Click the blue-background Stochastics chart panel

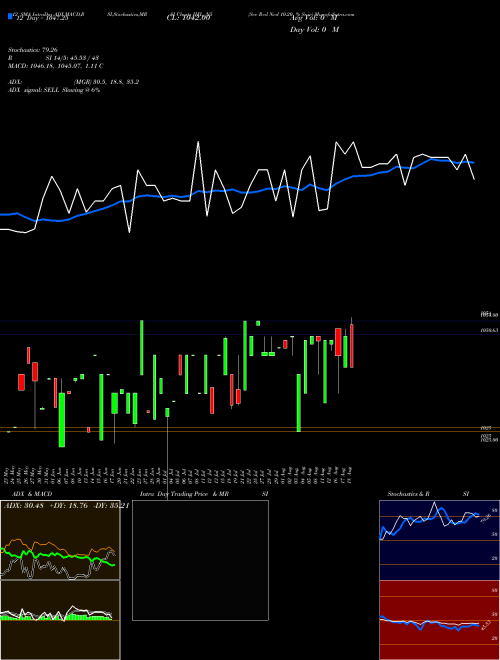coord(439,540)
